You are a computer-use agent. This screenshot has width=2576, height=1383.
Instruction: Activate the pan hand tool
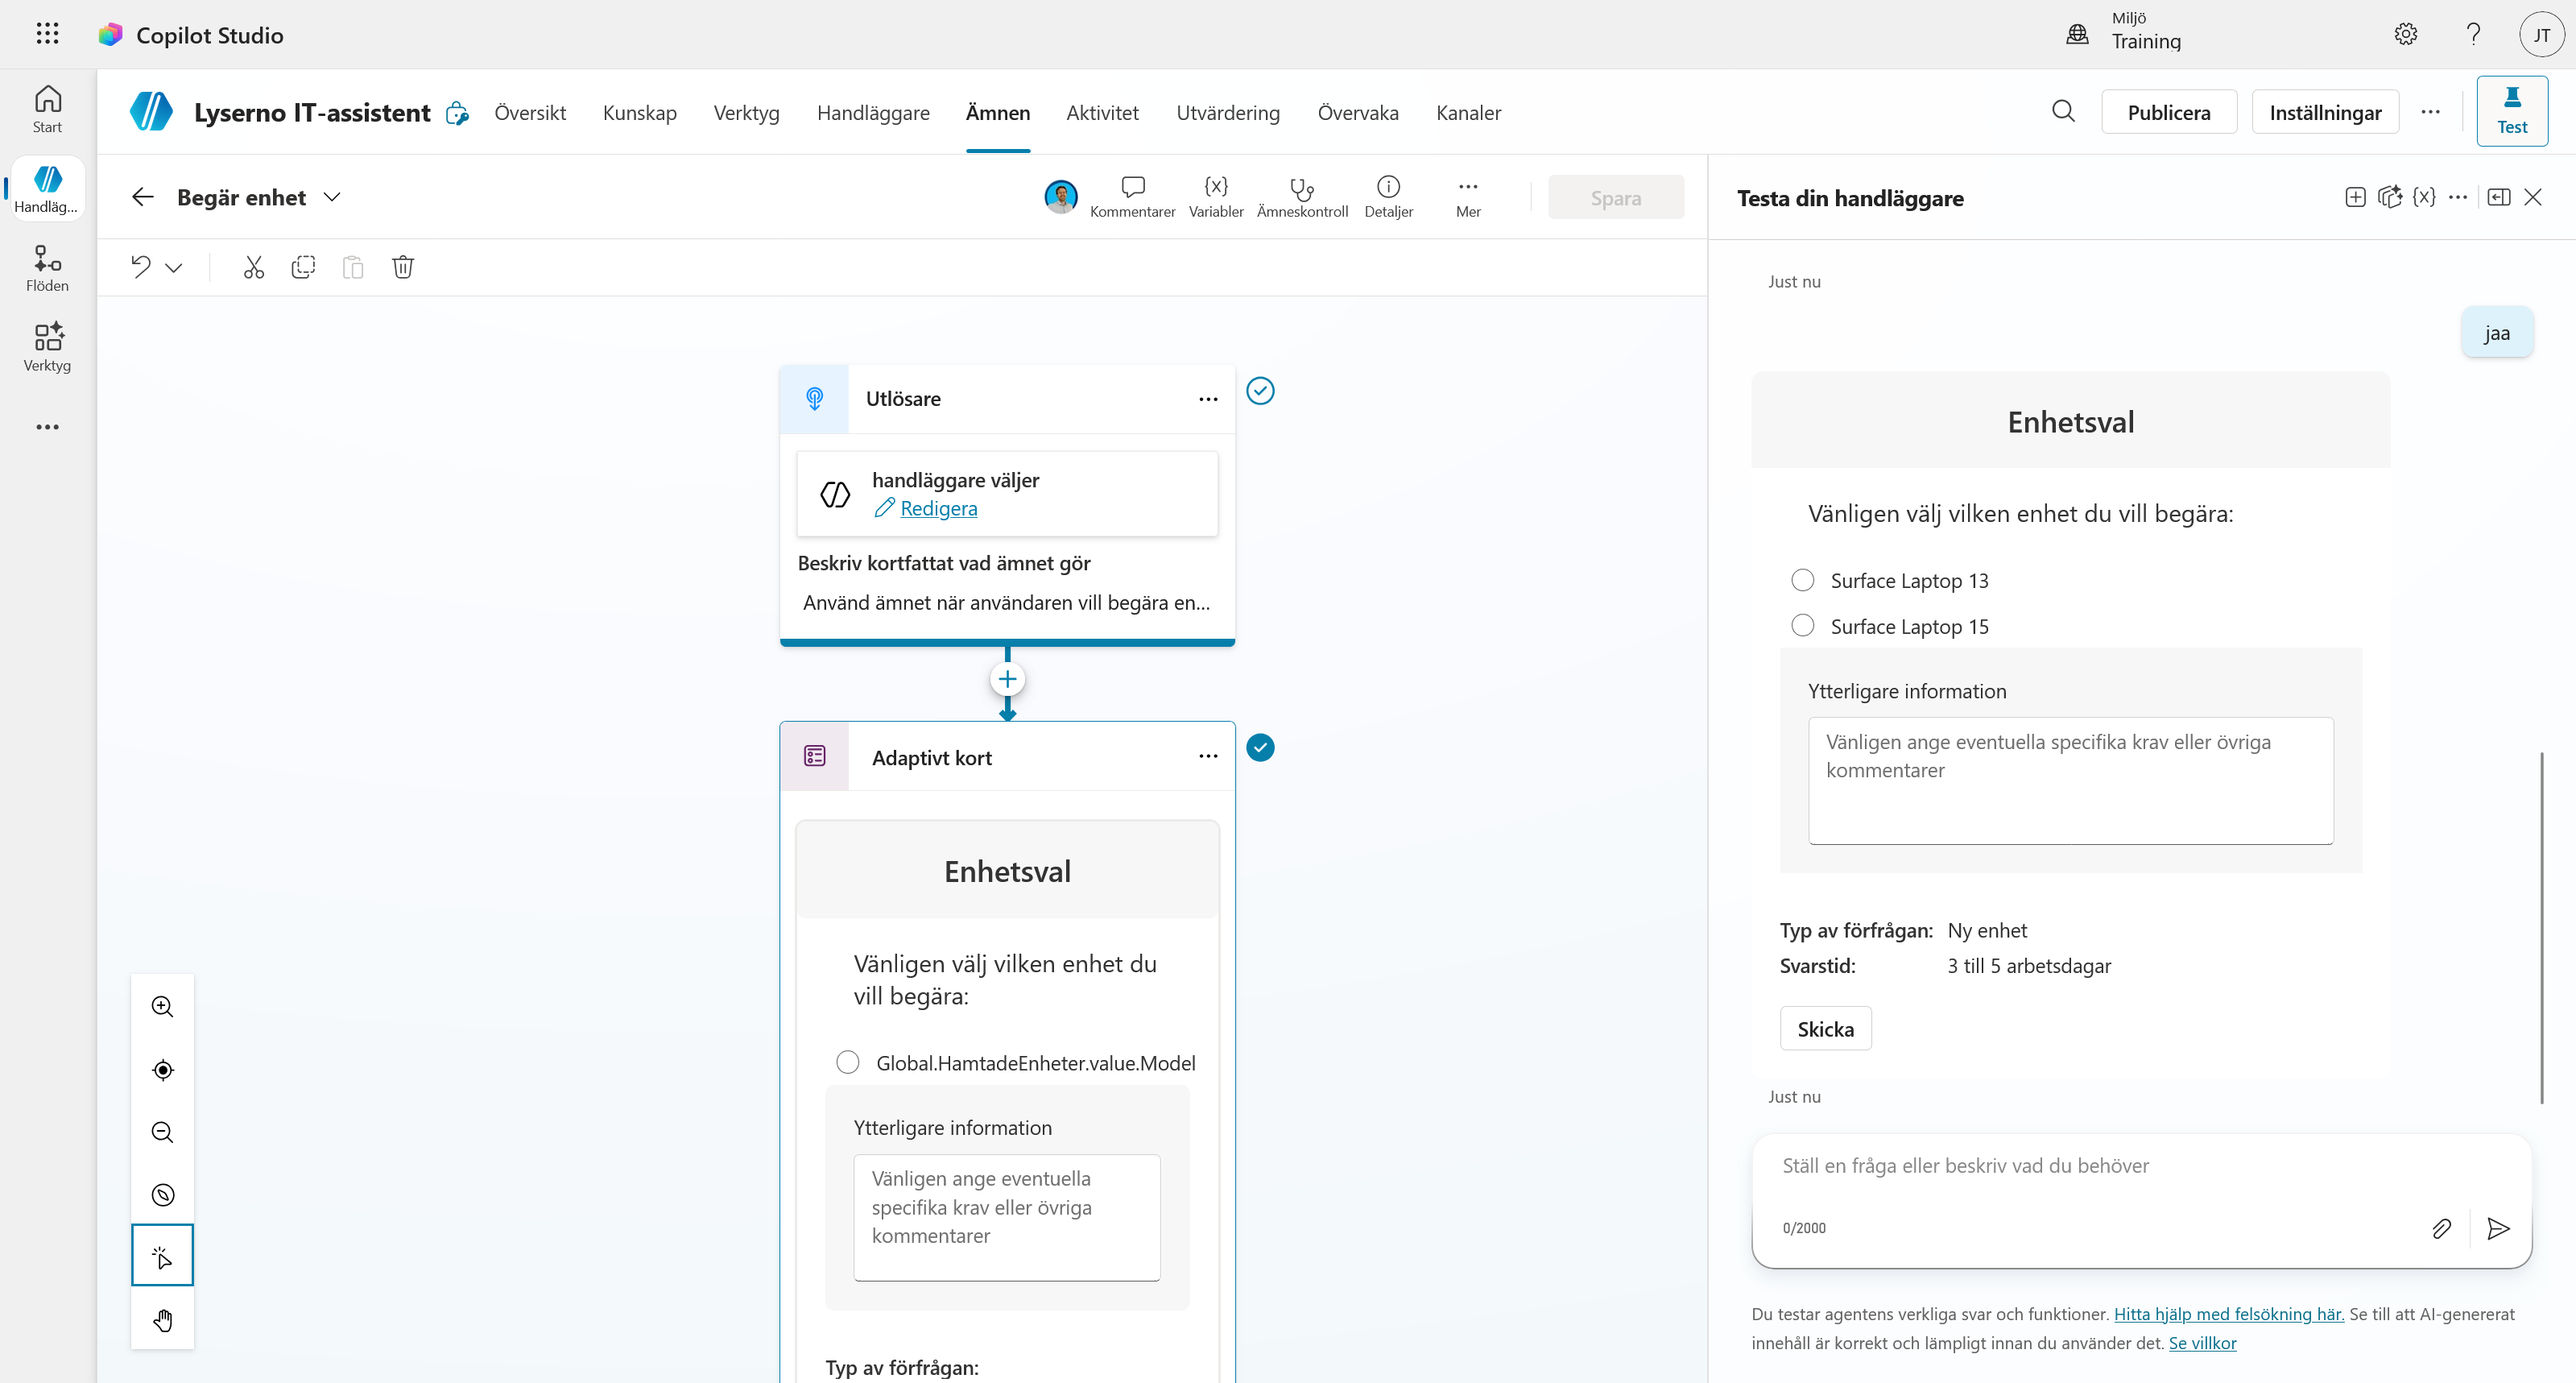pyautogui.click(x=163, y=1320)
